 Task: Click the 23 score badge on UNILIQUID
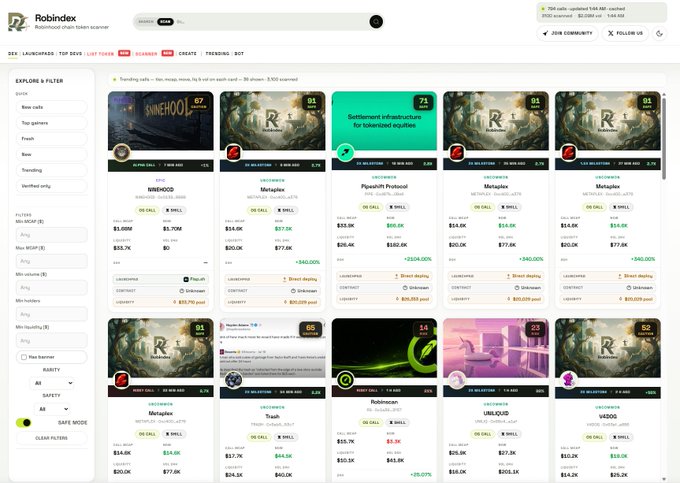535,329
